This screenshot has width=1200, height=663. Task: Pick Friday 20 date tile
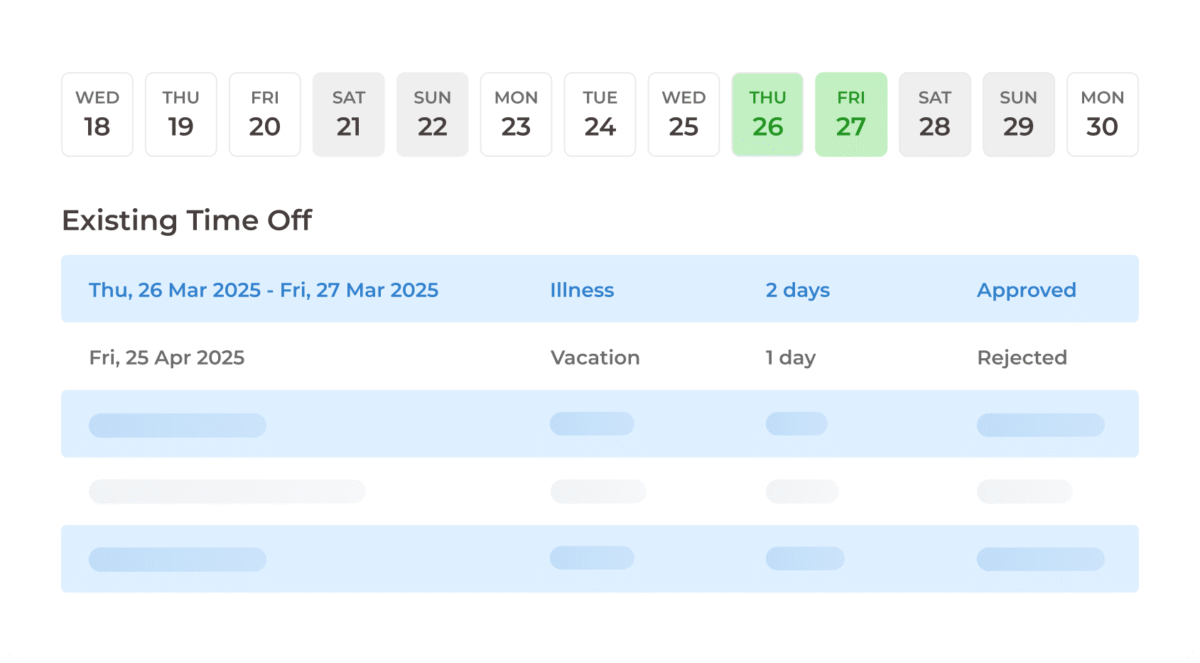point(265,114)
